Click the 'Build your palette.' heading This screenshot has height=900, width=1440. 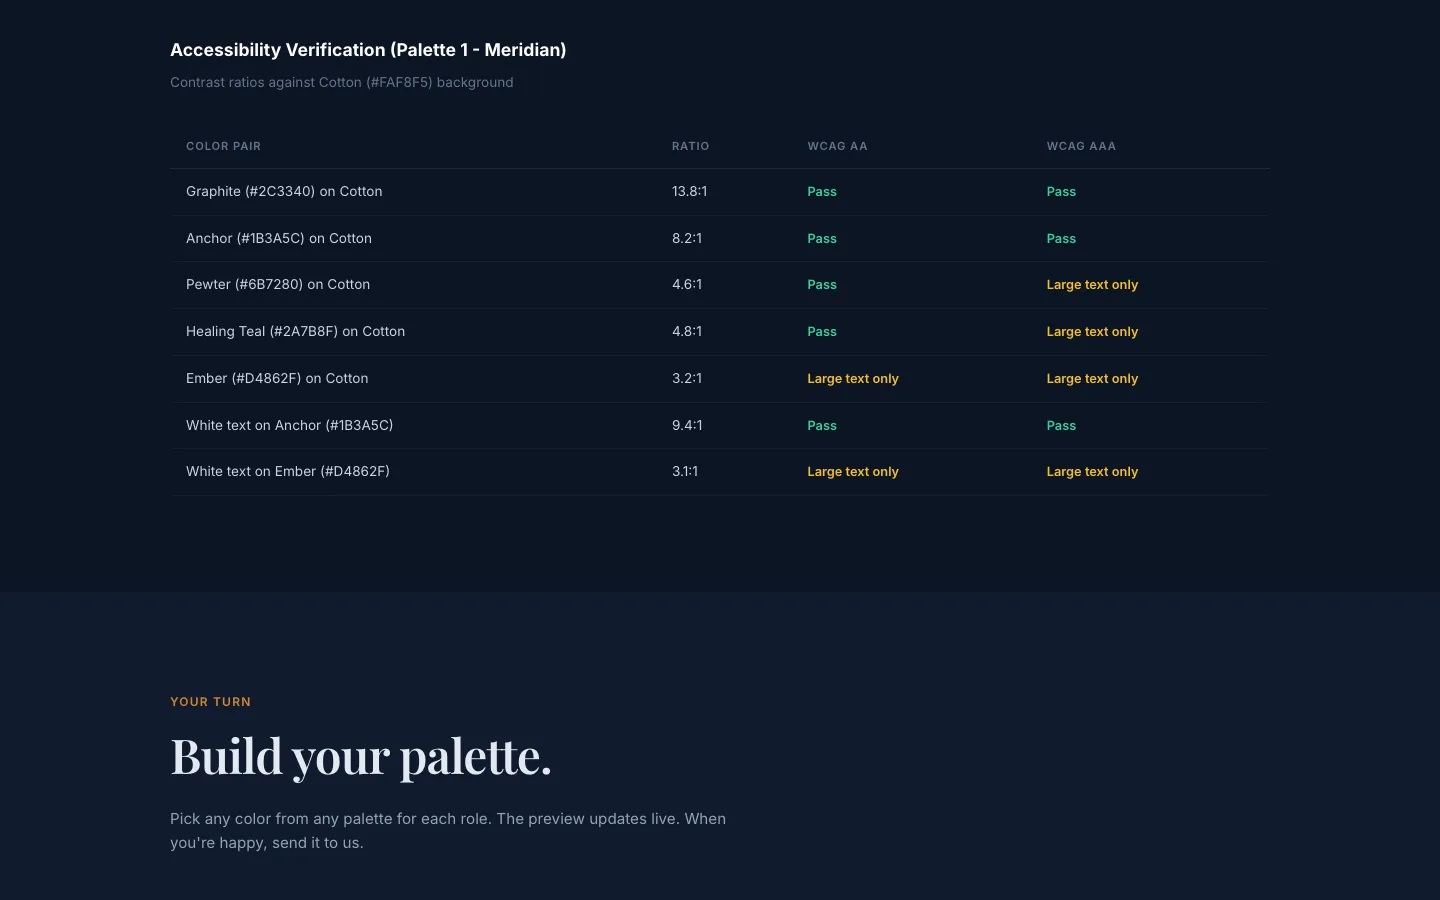click(x=361, y=756)
